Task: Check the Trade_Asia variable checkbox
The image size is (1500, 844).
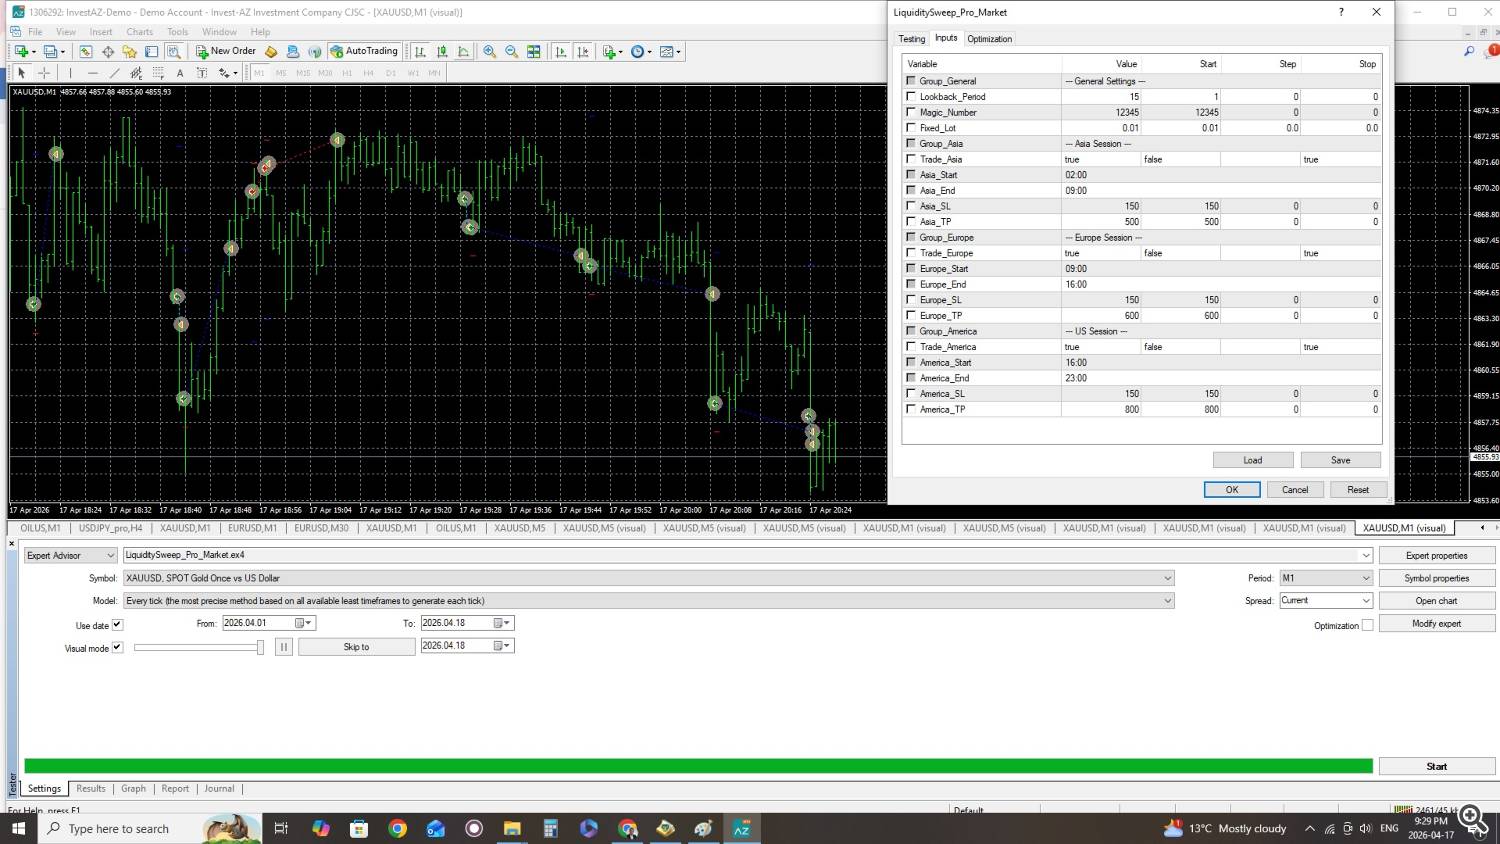Action: pyautogui.click(x=911, y=159)
